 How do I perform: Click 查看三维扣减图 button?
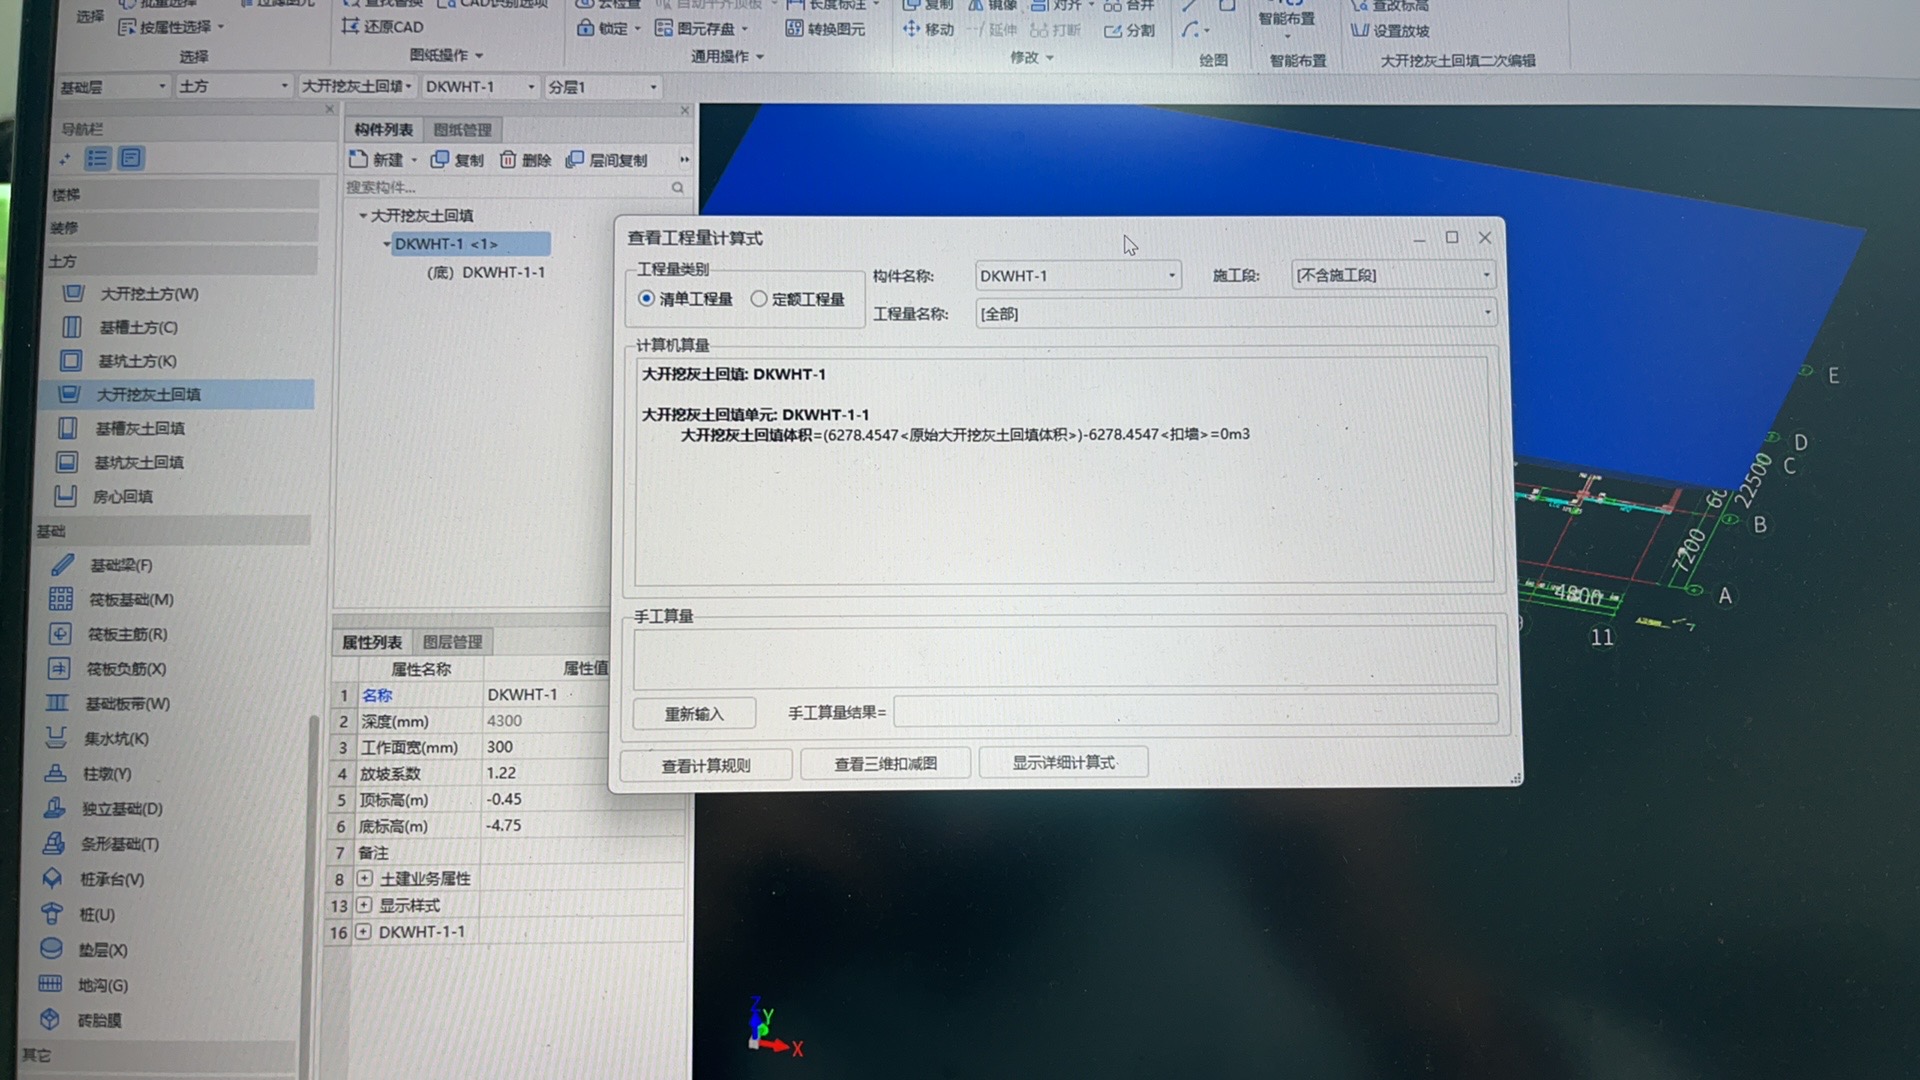coord(885,765)
